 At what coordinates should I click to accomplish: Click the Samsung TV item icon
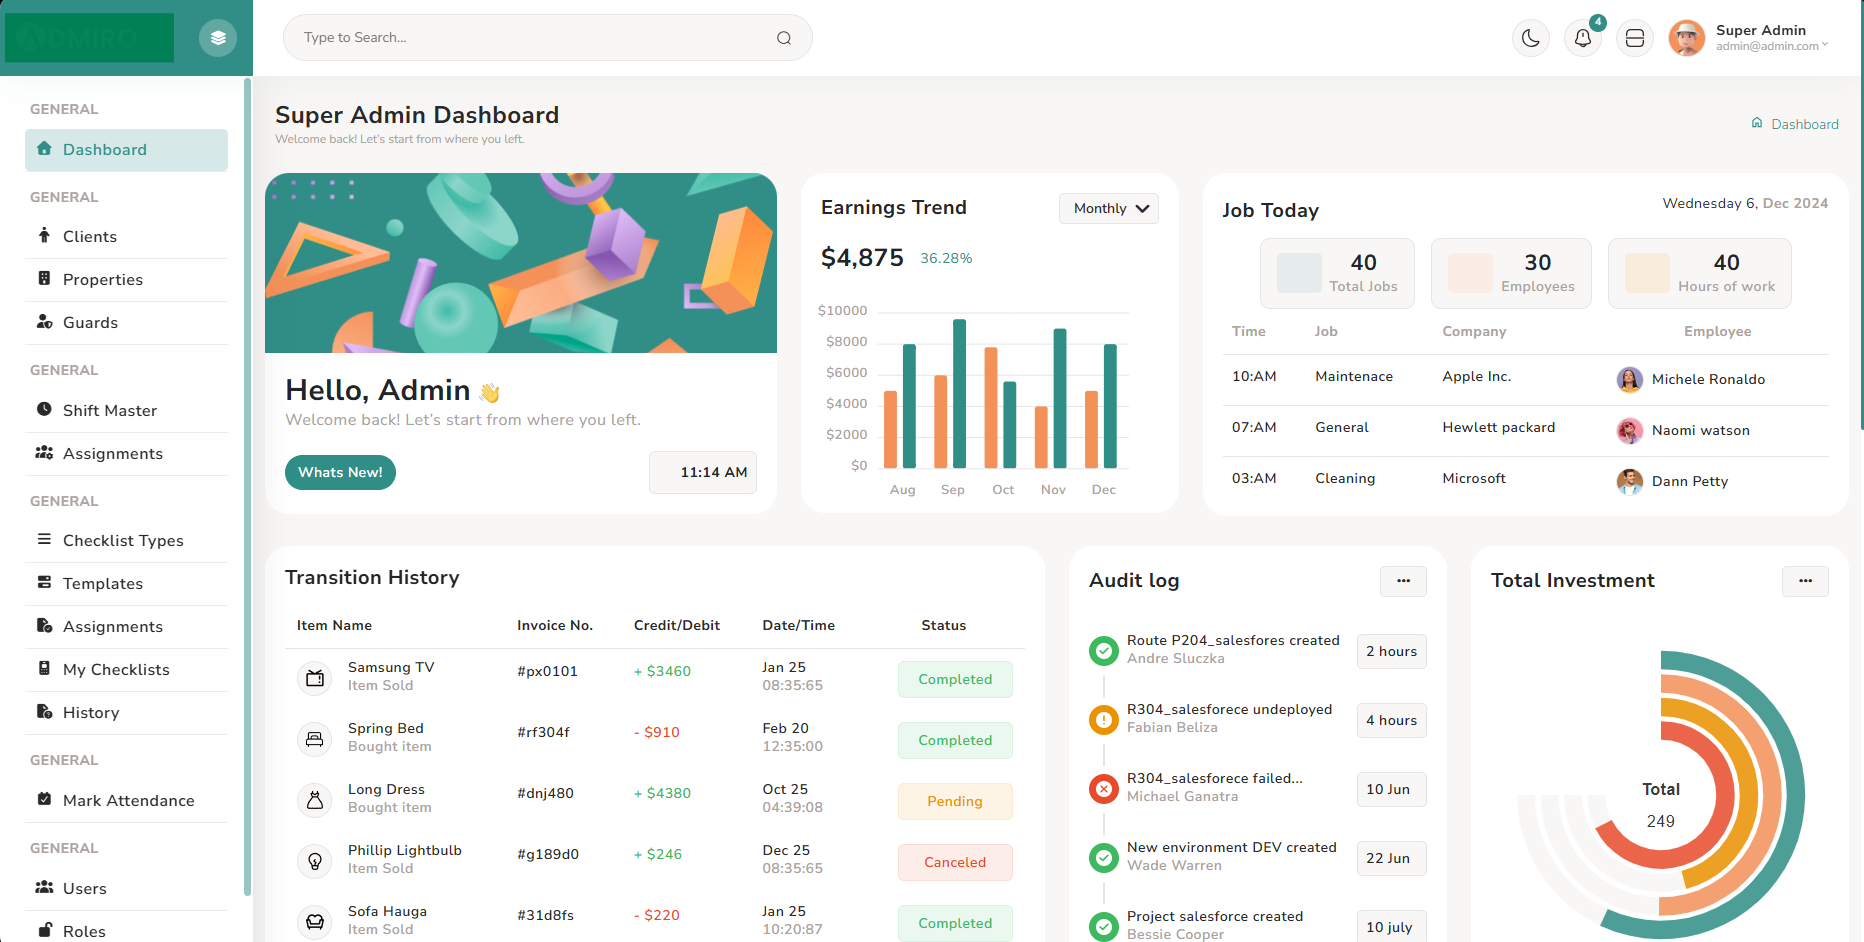click(x=315, y=678)
